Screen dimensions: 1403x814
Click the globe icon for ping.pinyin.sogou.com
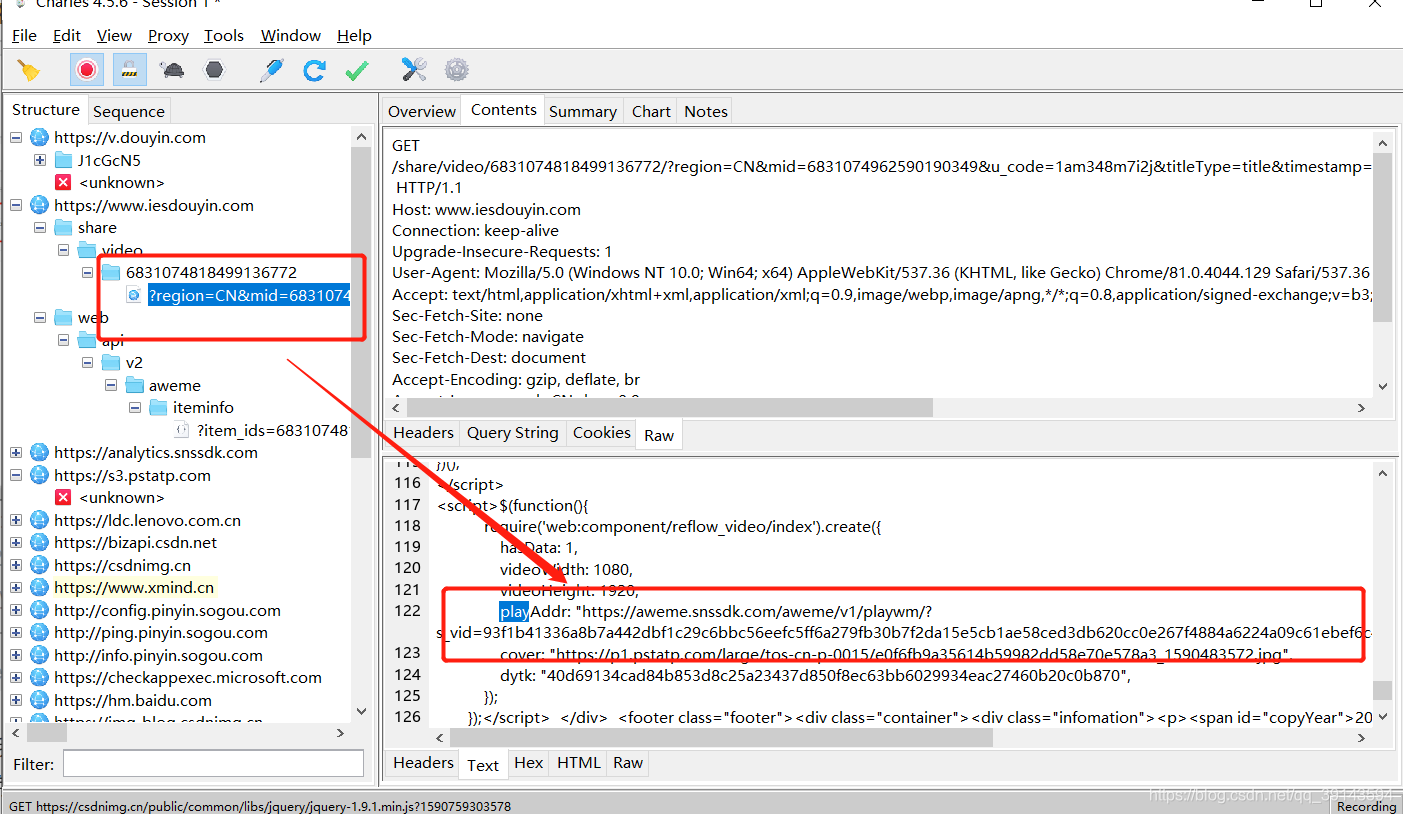[39, 633]
